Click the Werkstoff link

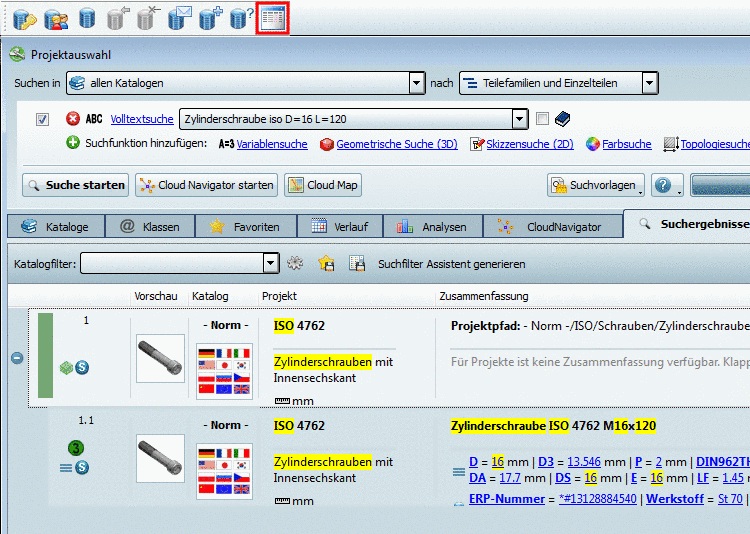click(x=675, y=499)
